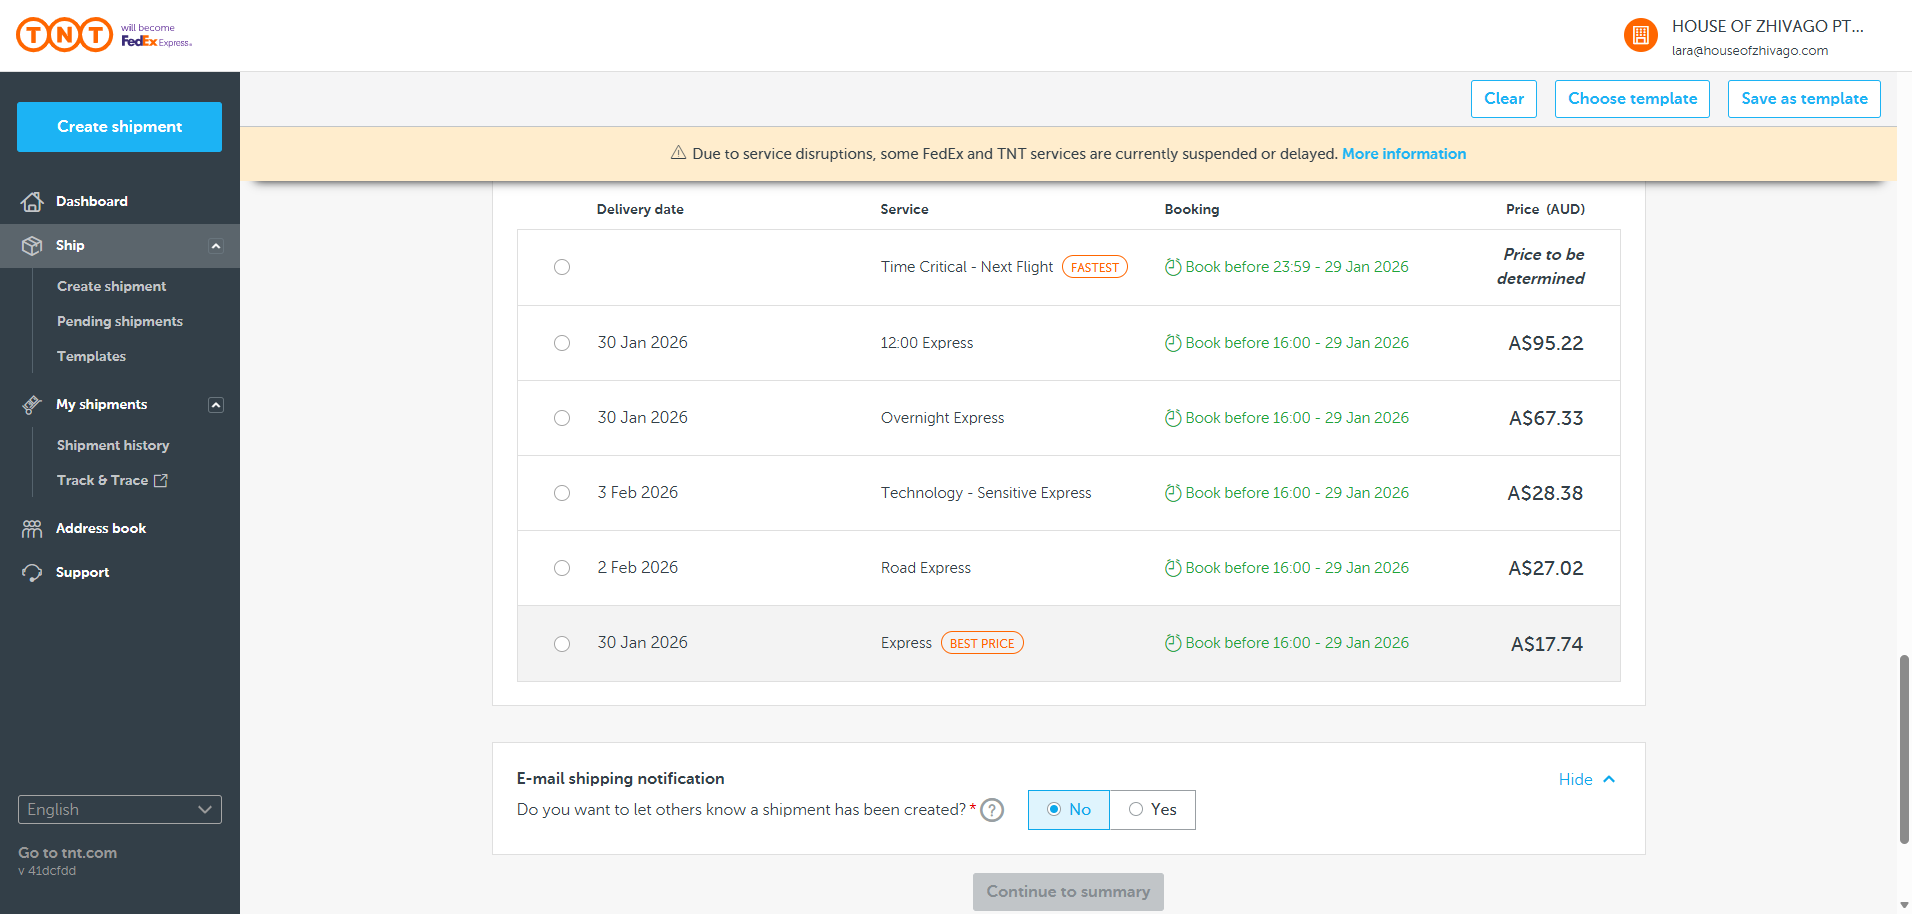Click the orange company account icon
1912x914 pixels.
[1640, 36]
